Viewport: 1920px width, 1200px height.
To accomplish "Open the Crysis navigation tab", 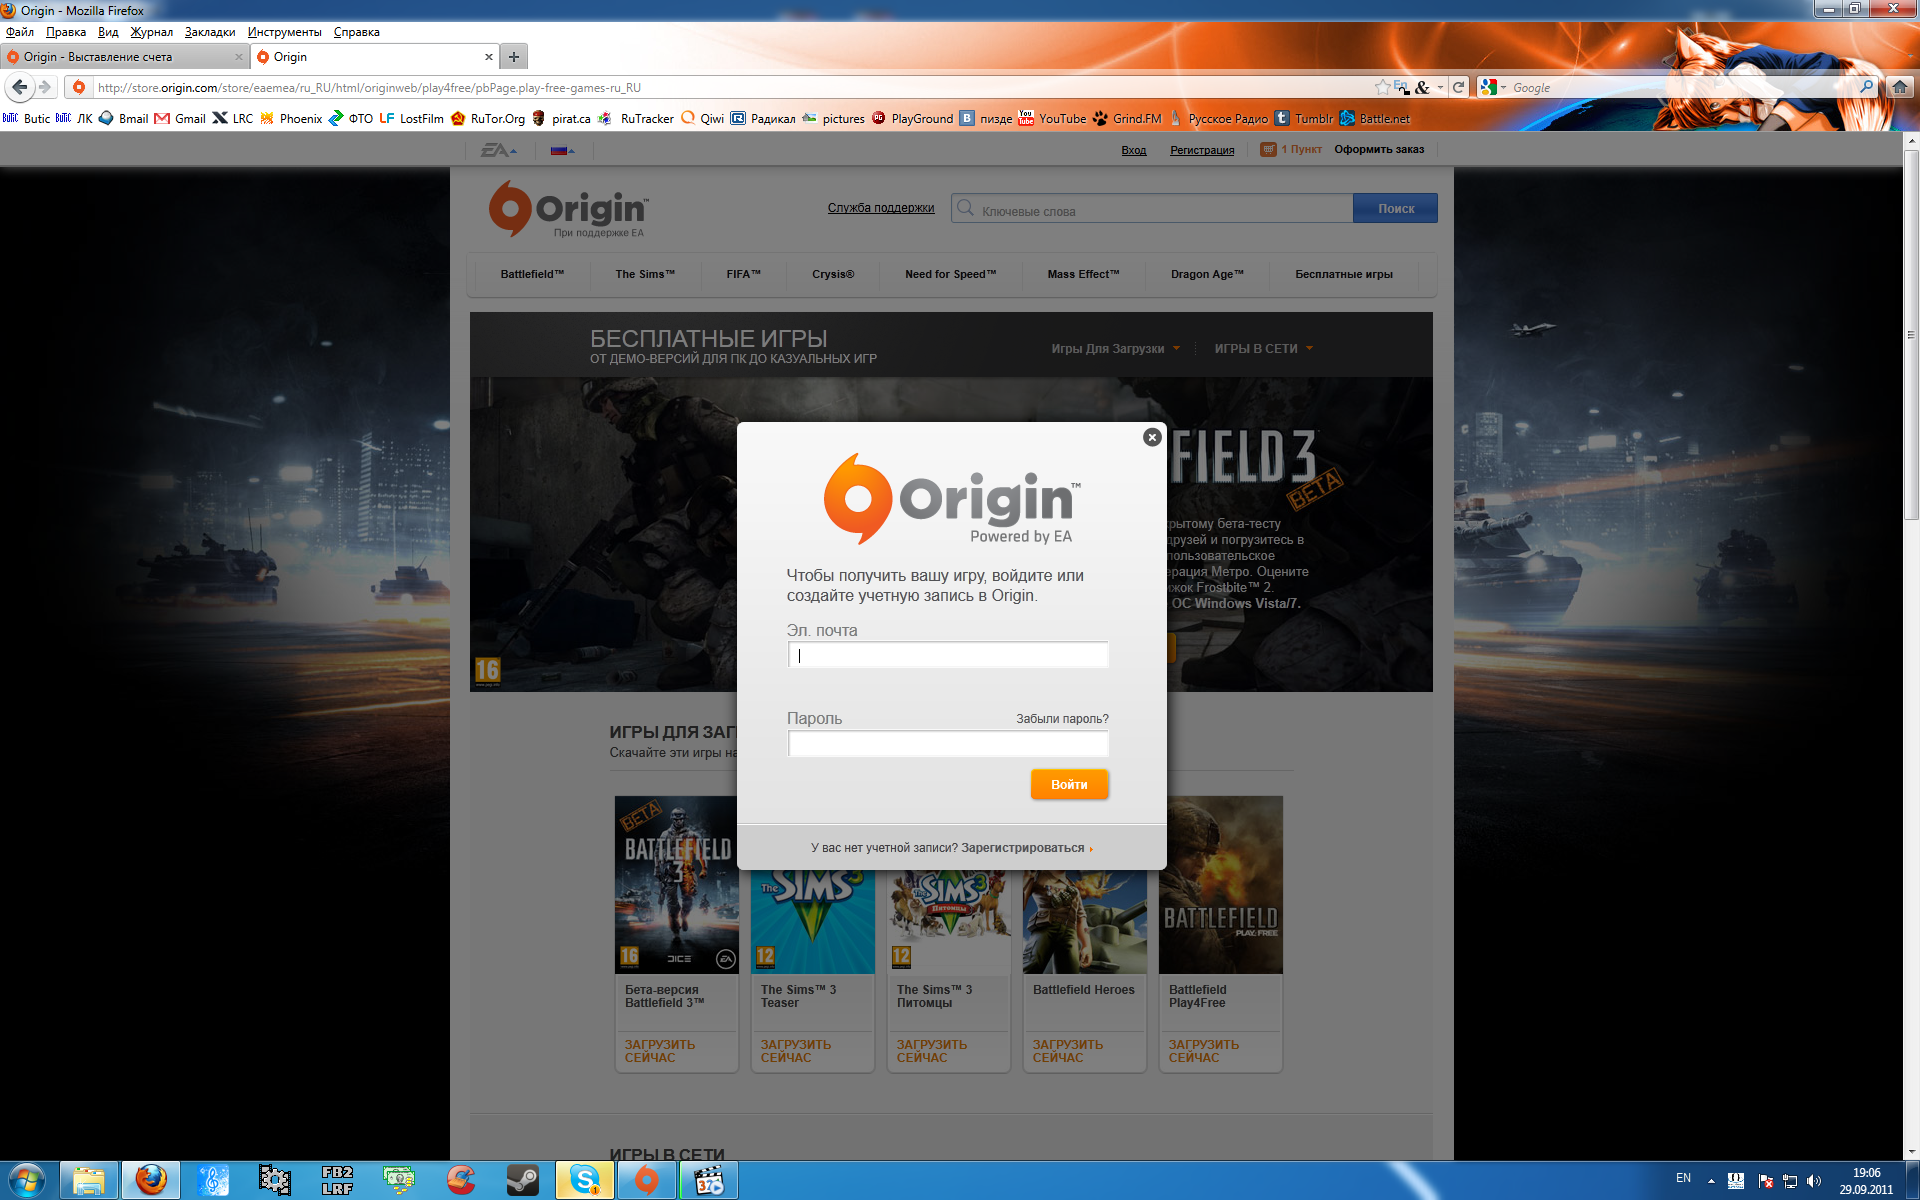I will tap(833, 274).
